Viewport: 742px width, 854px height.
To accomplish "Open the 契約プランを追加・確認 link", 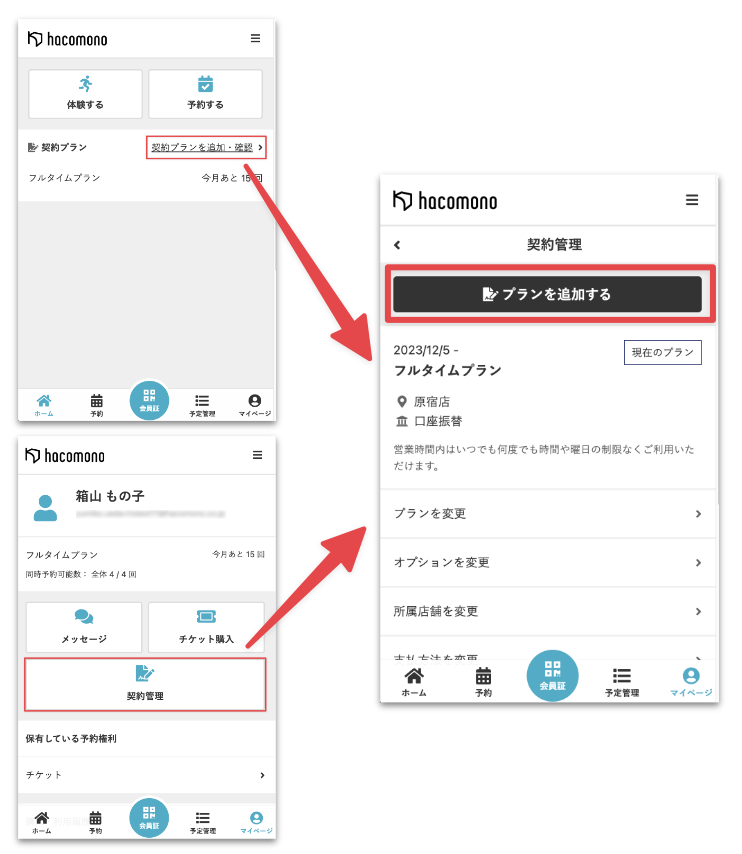I will [x=206, y=148].
